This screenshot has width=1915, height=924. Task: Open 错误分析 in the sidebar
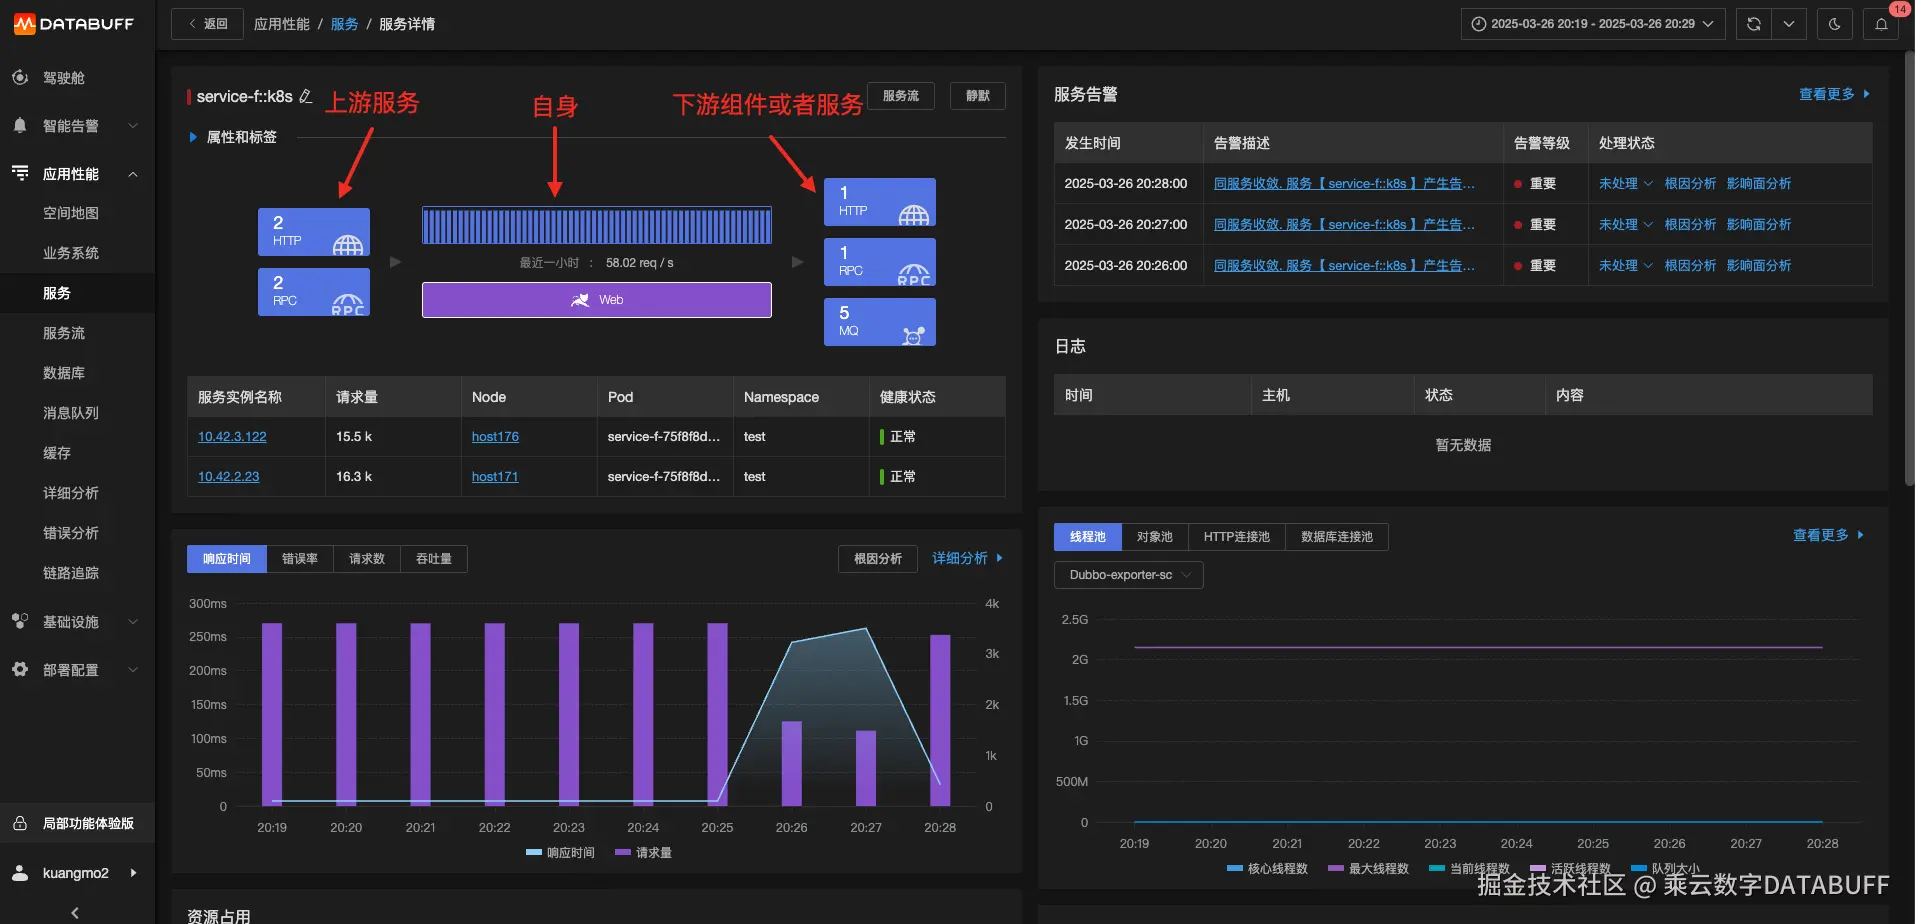[71, 533]
